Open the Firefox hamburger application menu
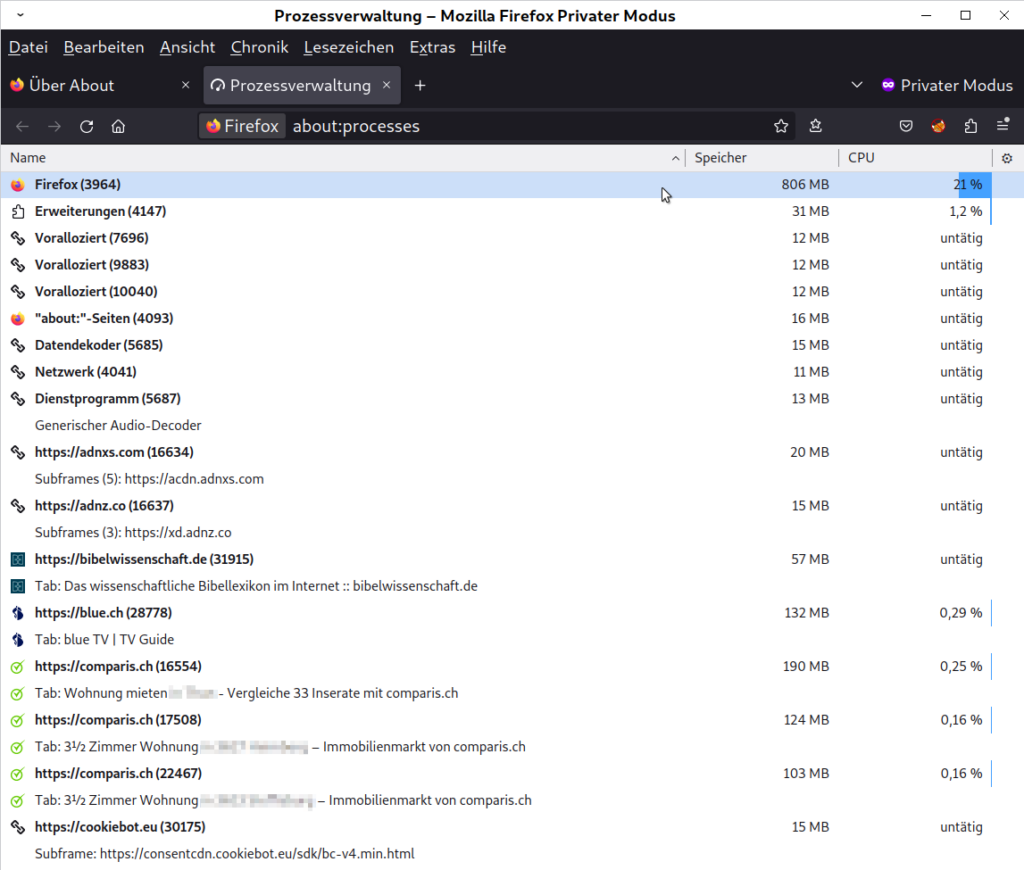Viewport: 1024px width, 870px height. [x=1002, y=126]
